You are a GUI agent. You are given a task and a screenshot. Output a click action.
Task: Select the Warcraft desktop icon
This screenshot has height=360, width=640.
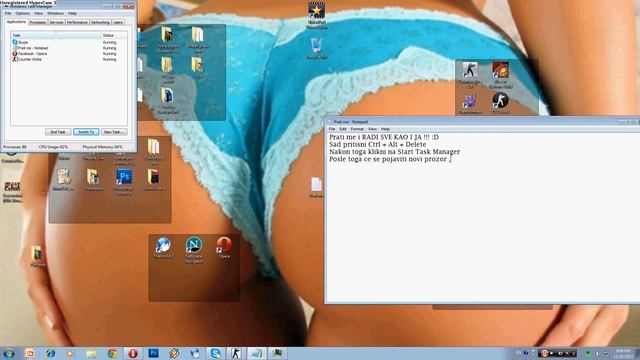[x=500, y=70]
